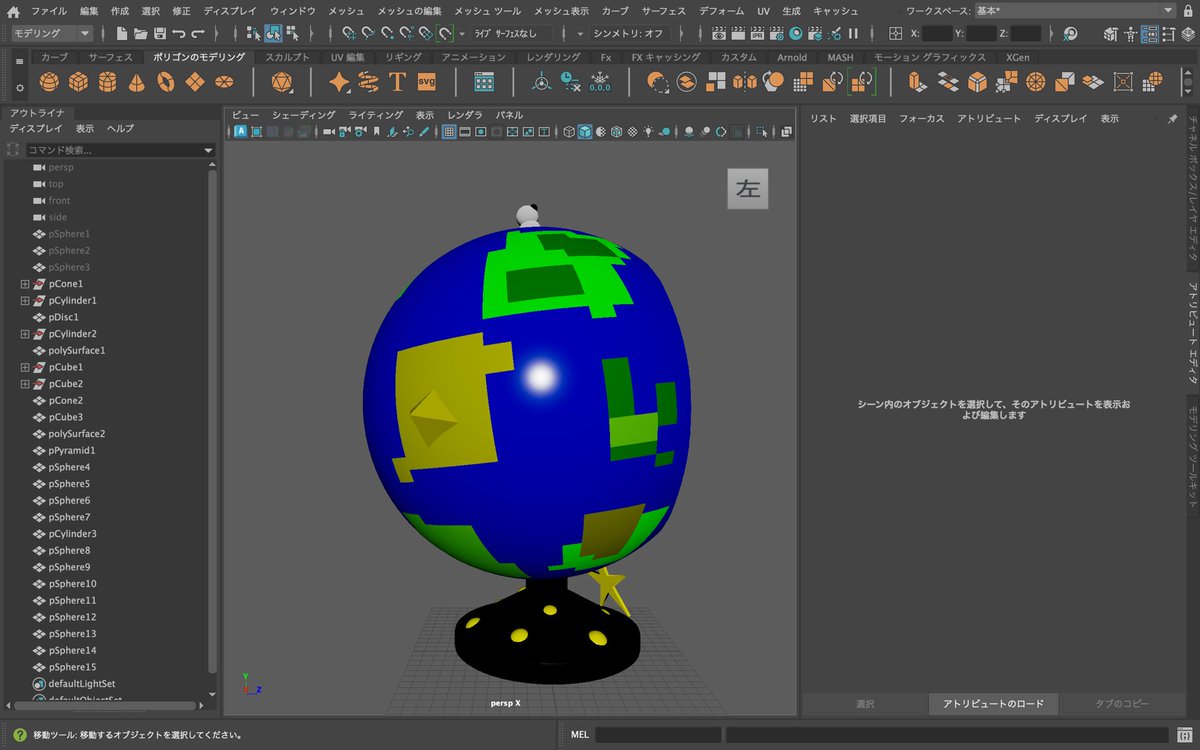Switch to the Arnold shelf tab
Image resolution: width=1200 pixels, height=750 pixels.
point(792,57)
